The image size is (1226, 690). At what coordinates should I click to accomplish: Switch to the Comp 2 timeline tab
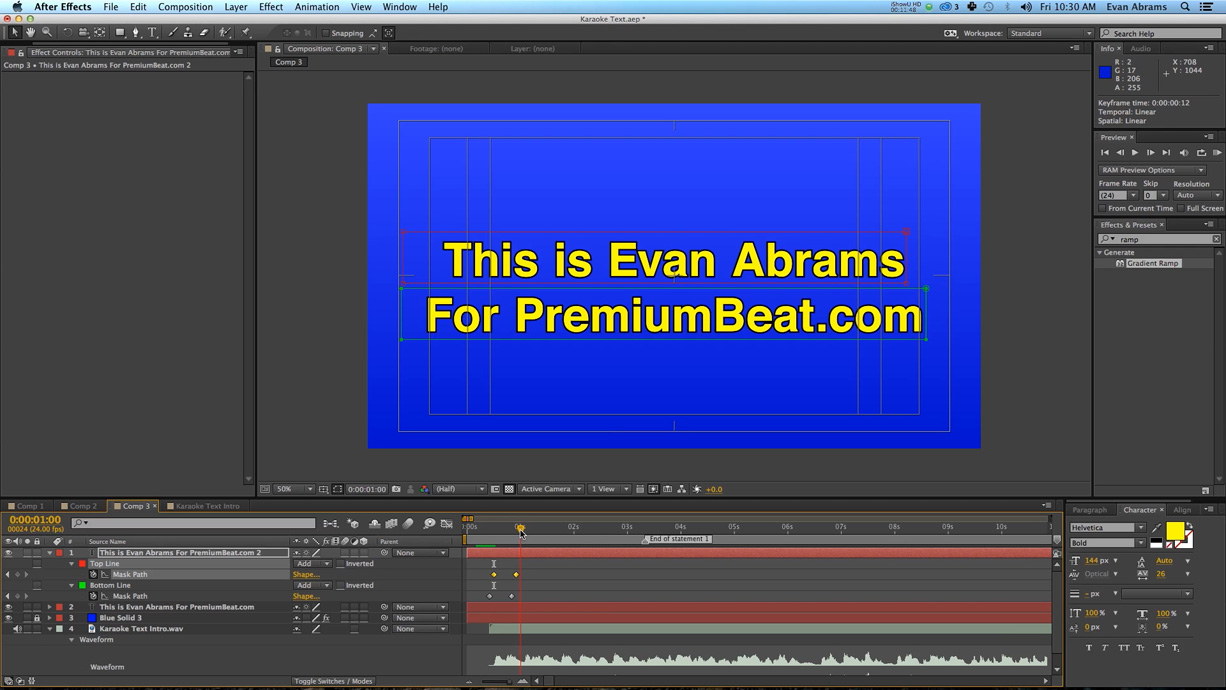coord(82,506)
